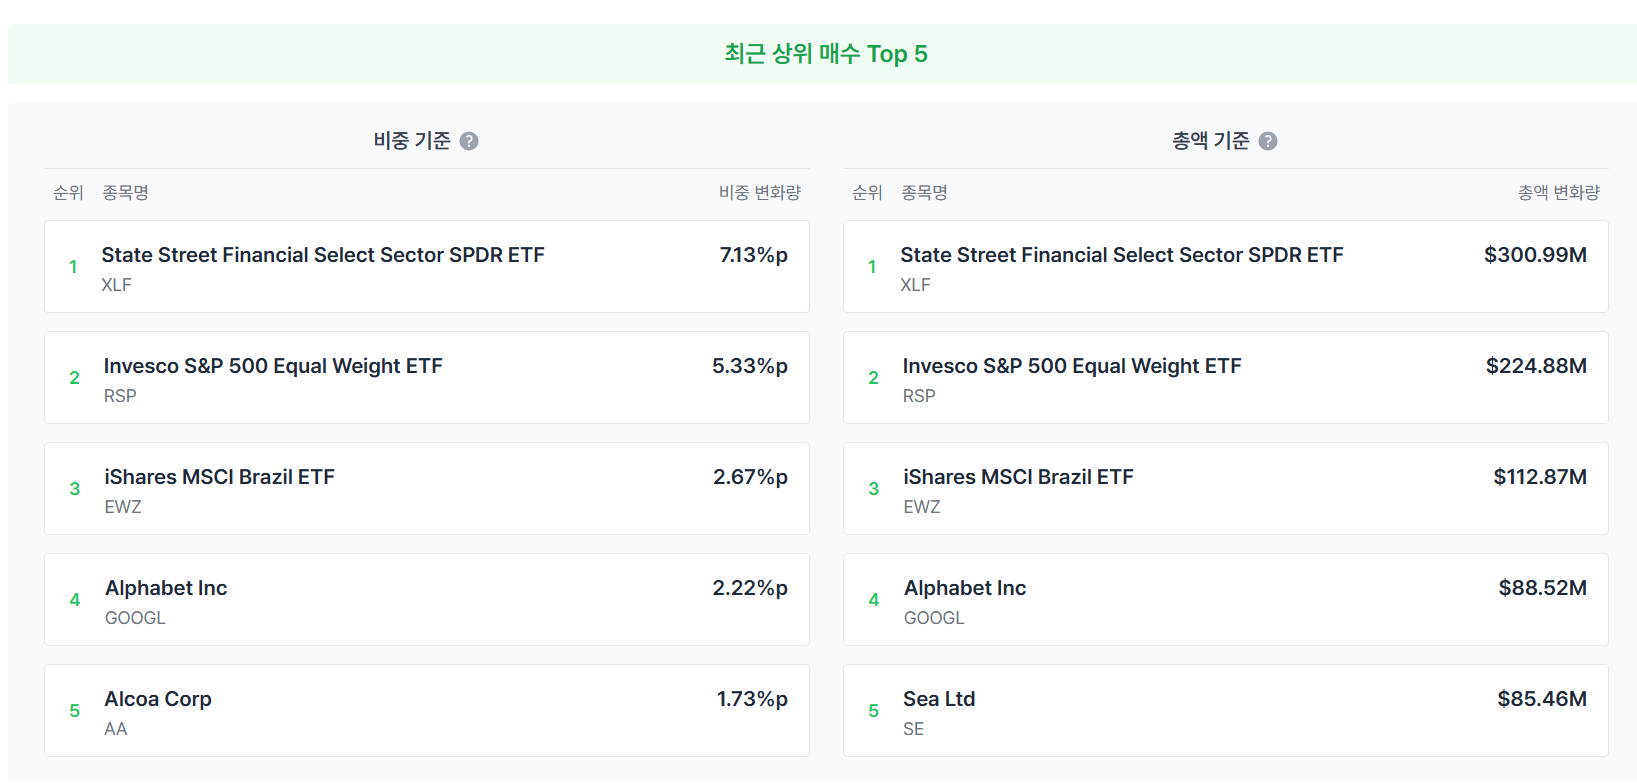The width and height of the screenshot is (1637, 783).
Task: Click the SE ticker symbol
Action: (x=913, y=729)
